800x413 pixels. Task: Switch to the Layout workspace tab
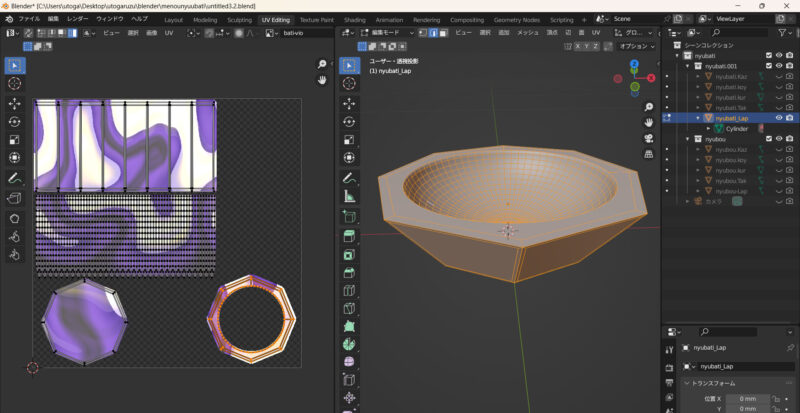coord(173,20)
